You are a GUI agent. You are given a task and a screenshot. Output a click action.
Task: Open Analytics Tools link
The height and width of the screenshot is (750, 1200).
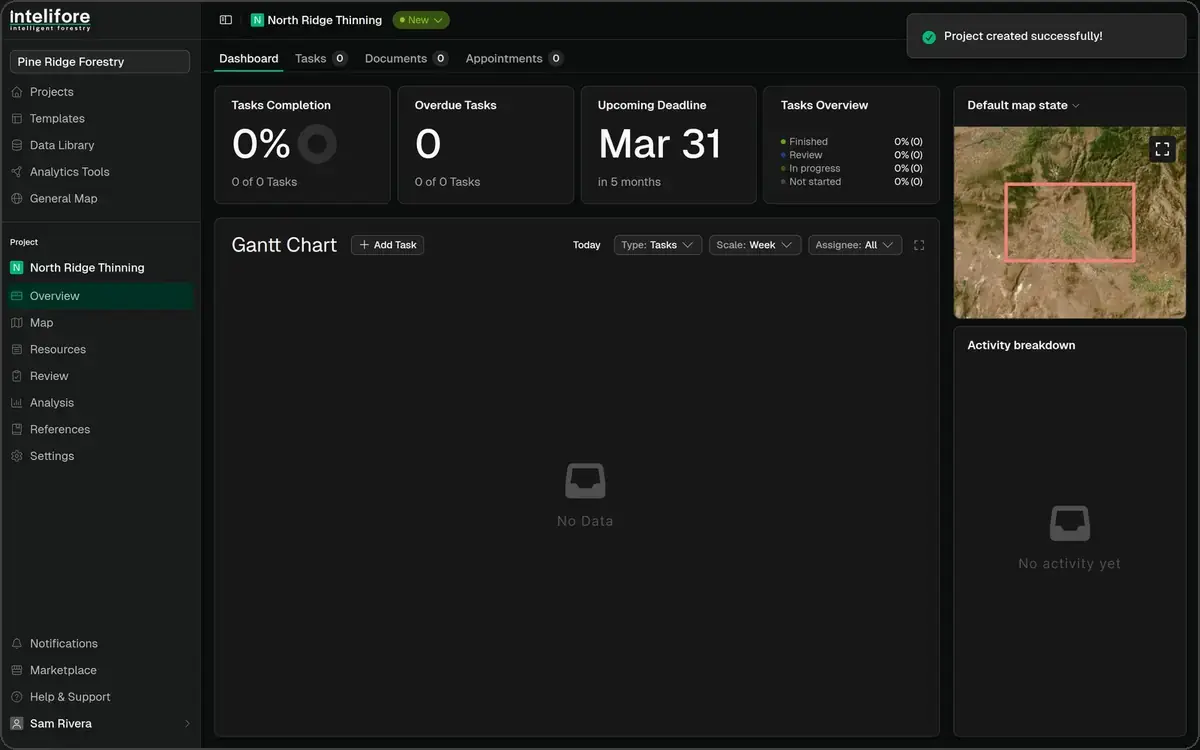[70, 172]
